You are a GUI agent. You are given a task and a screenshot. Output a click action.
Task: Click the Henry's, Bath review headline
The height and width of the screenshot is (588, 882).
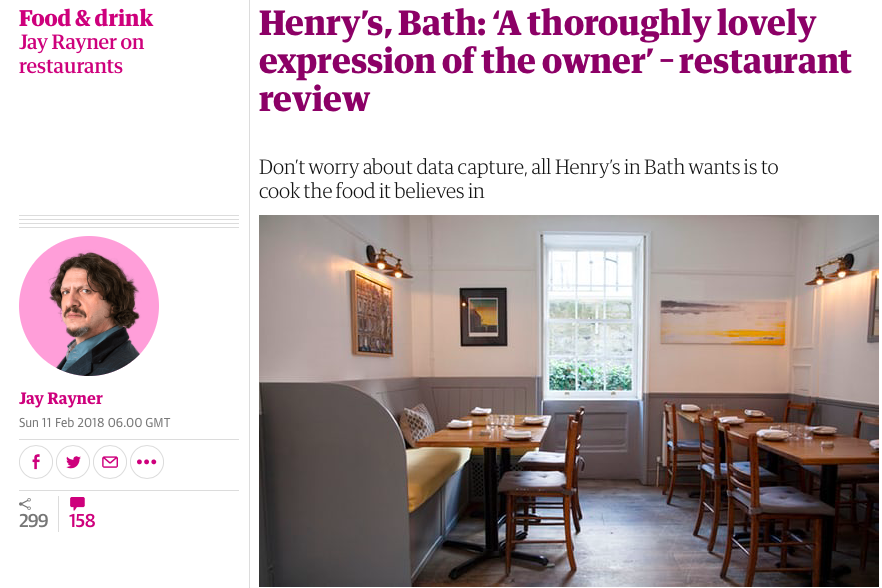pos(555,60)
